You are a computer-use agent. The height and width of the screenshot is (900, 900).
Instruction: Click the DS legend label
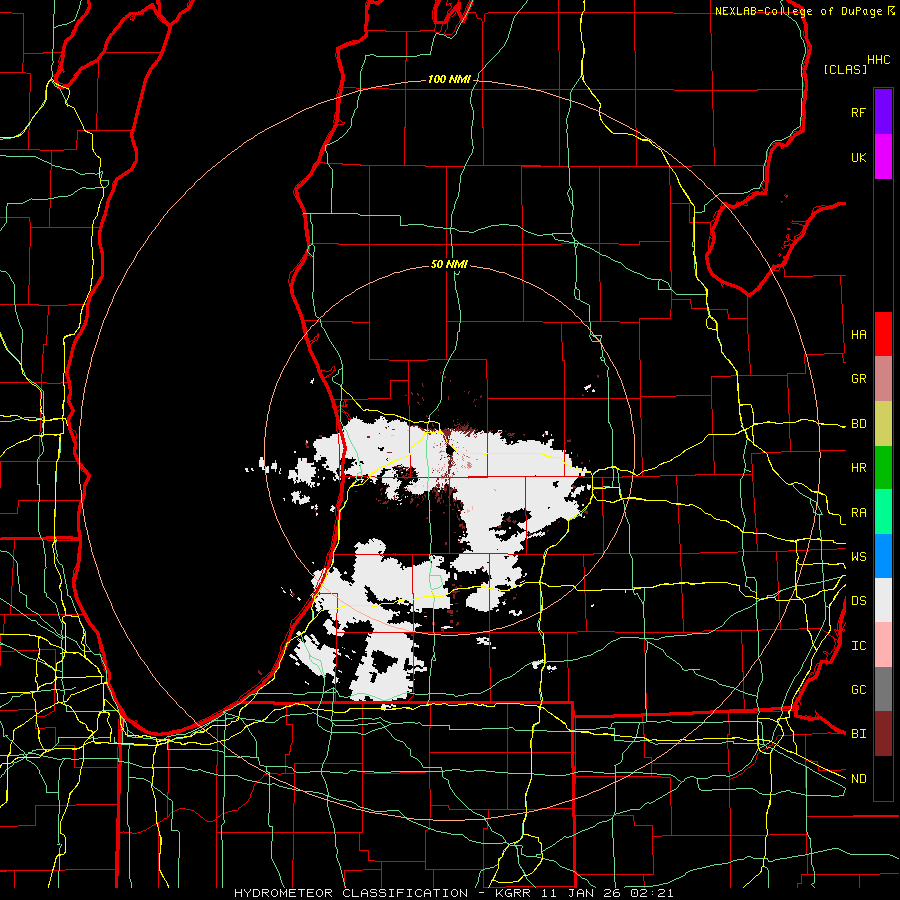click(858, 601)
